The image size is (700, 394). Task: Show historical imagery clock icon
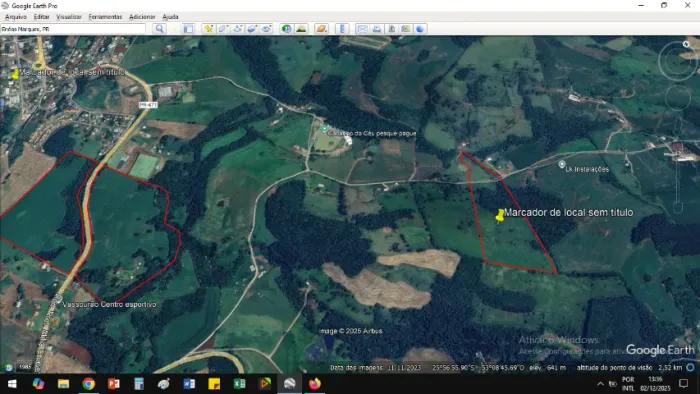pyautogui.click(x=287, y=29)
